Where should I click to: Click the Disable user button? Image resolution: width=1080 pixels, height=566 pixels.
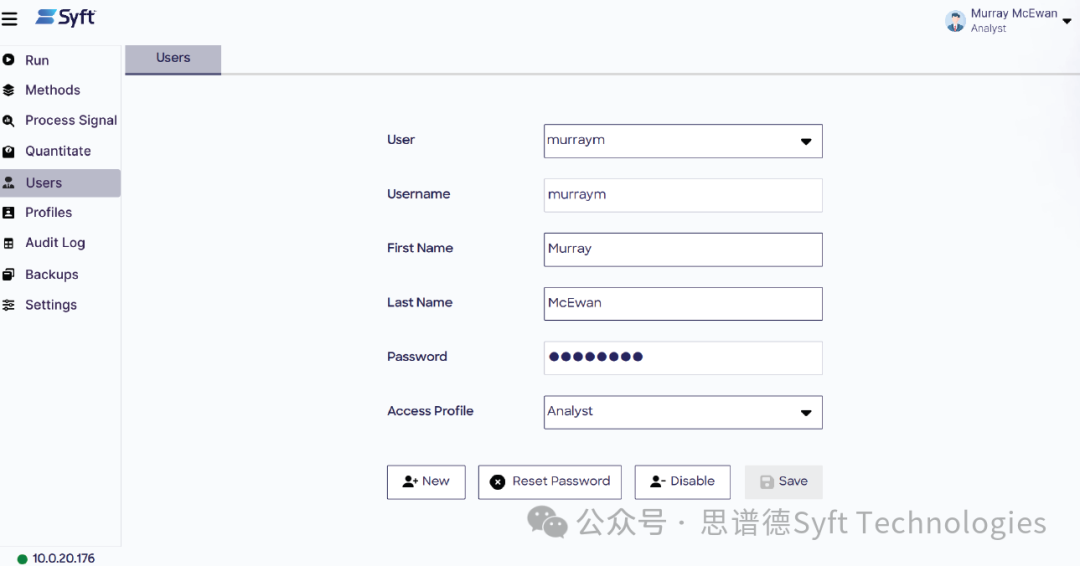coord(683,482)
